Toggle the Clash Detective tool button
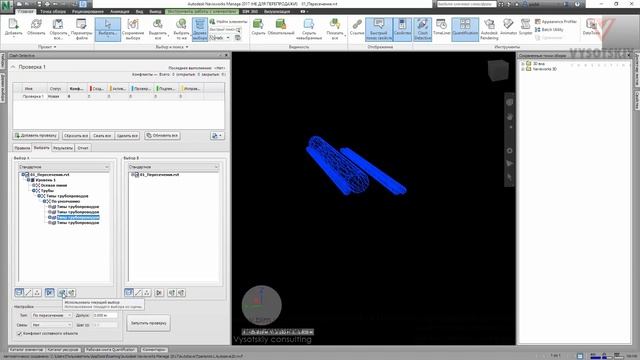Image resolution: width=640 pixels, height=360 pixels. coord(422,29)
